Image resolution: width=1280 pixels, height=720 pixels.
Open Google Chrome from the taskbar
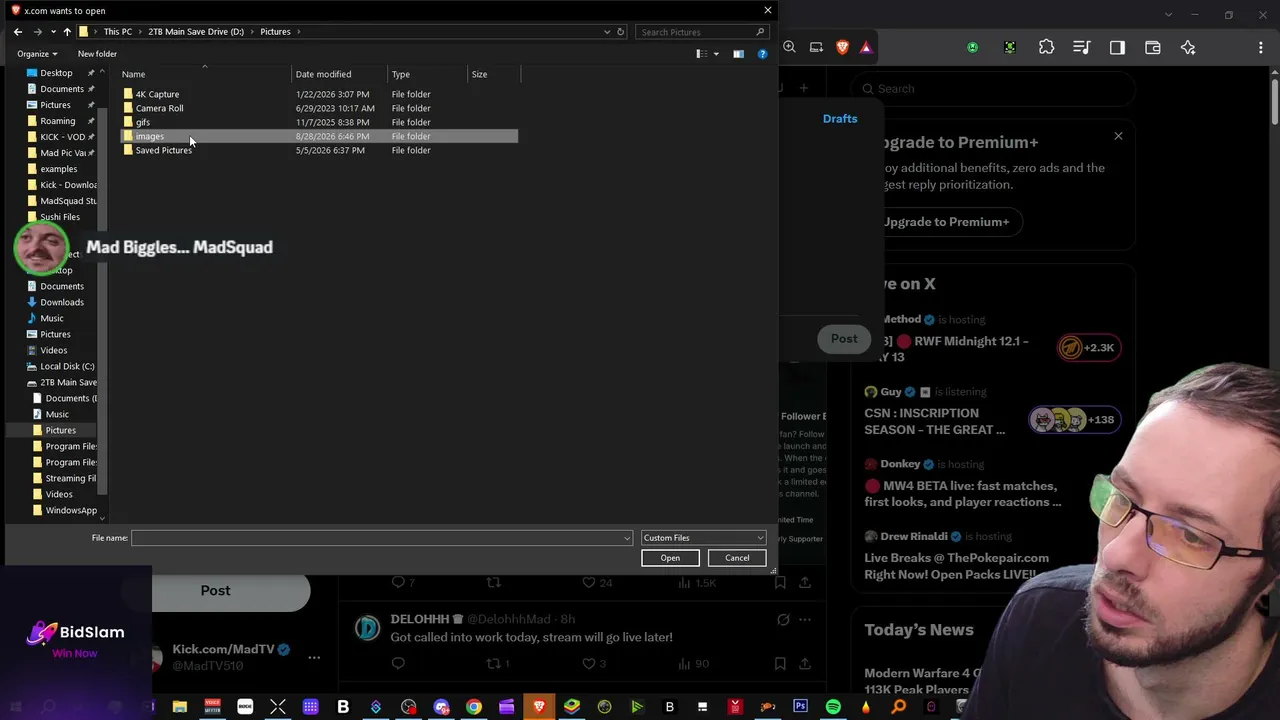point(474,707)
